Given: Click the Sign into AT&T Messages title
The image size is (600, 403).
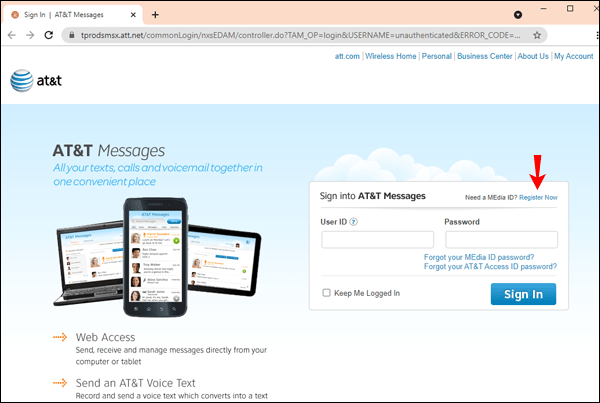Looking at the screenshot, I should coord(372,196).
